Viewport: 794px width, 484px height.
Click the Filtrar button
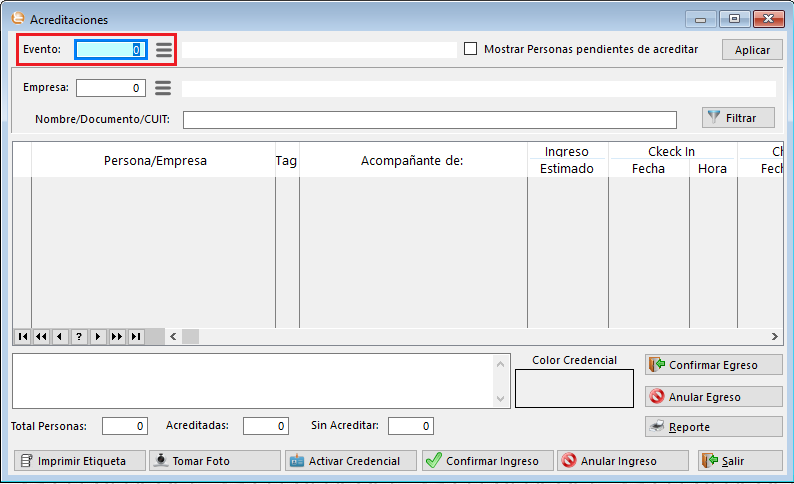(738, 118)
